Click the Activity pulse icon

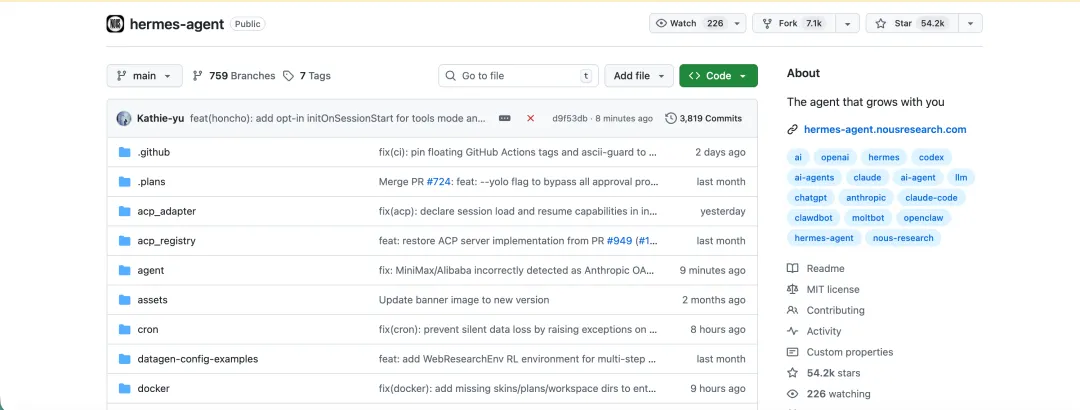[x=792, y=331]
